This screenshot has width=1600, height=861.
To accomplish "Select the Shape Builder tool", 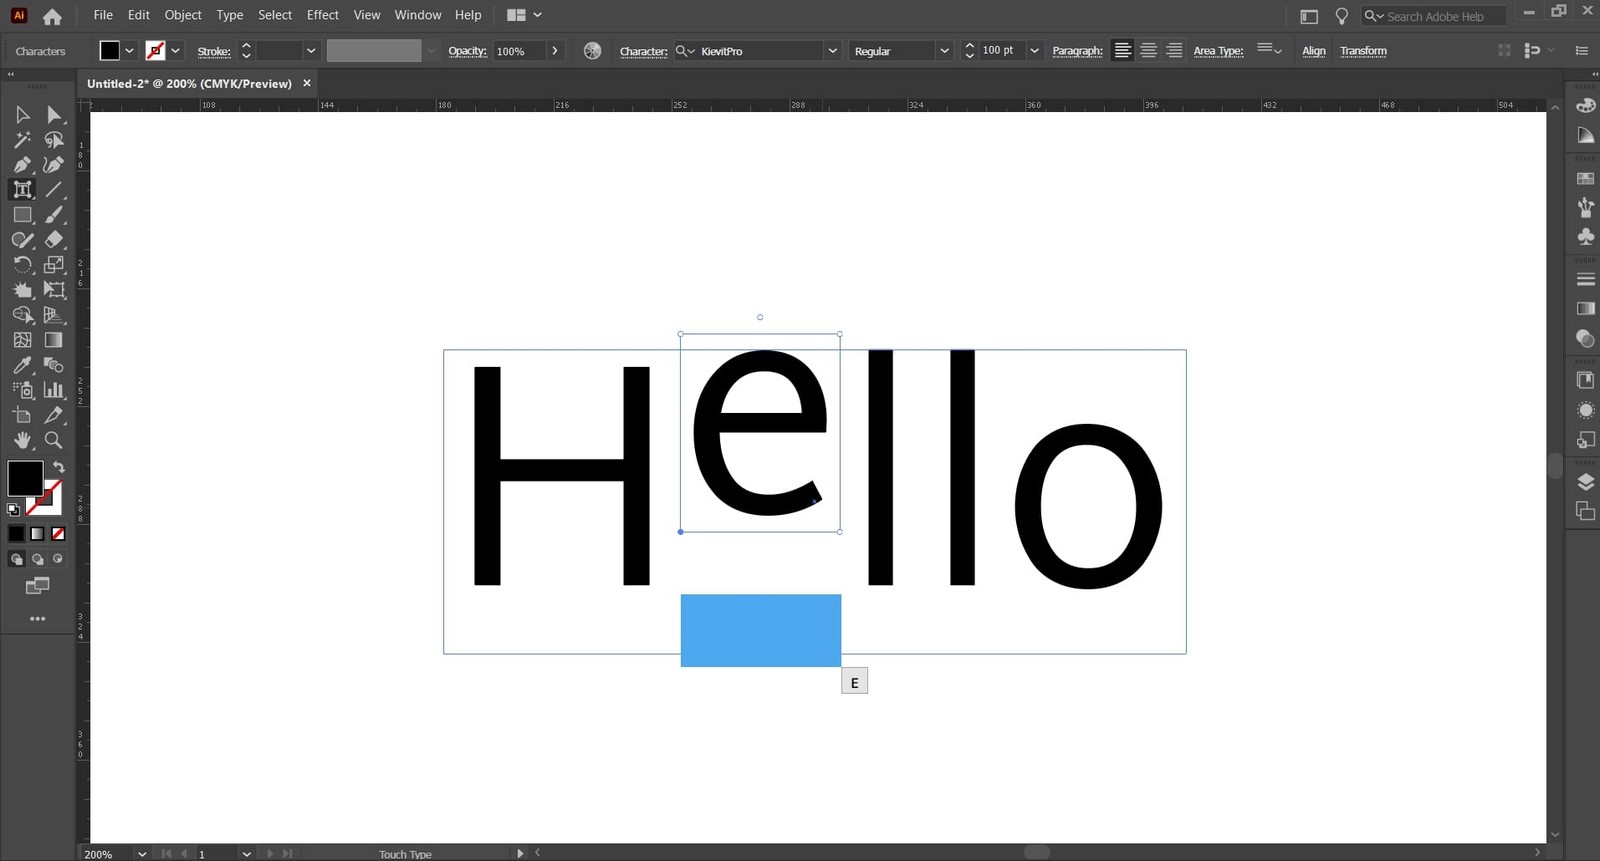I will click(22, 315).
